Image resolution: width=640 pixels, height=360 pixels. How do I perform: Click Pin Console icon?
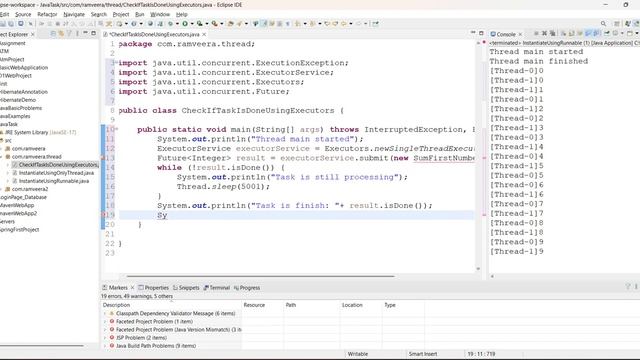point(607,33)
